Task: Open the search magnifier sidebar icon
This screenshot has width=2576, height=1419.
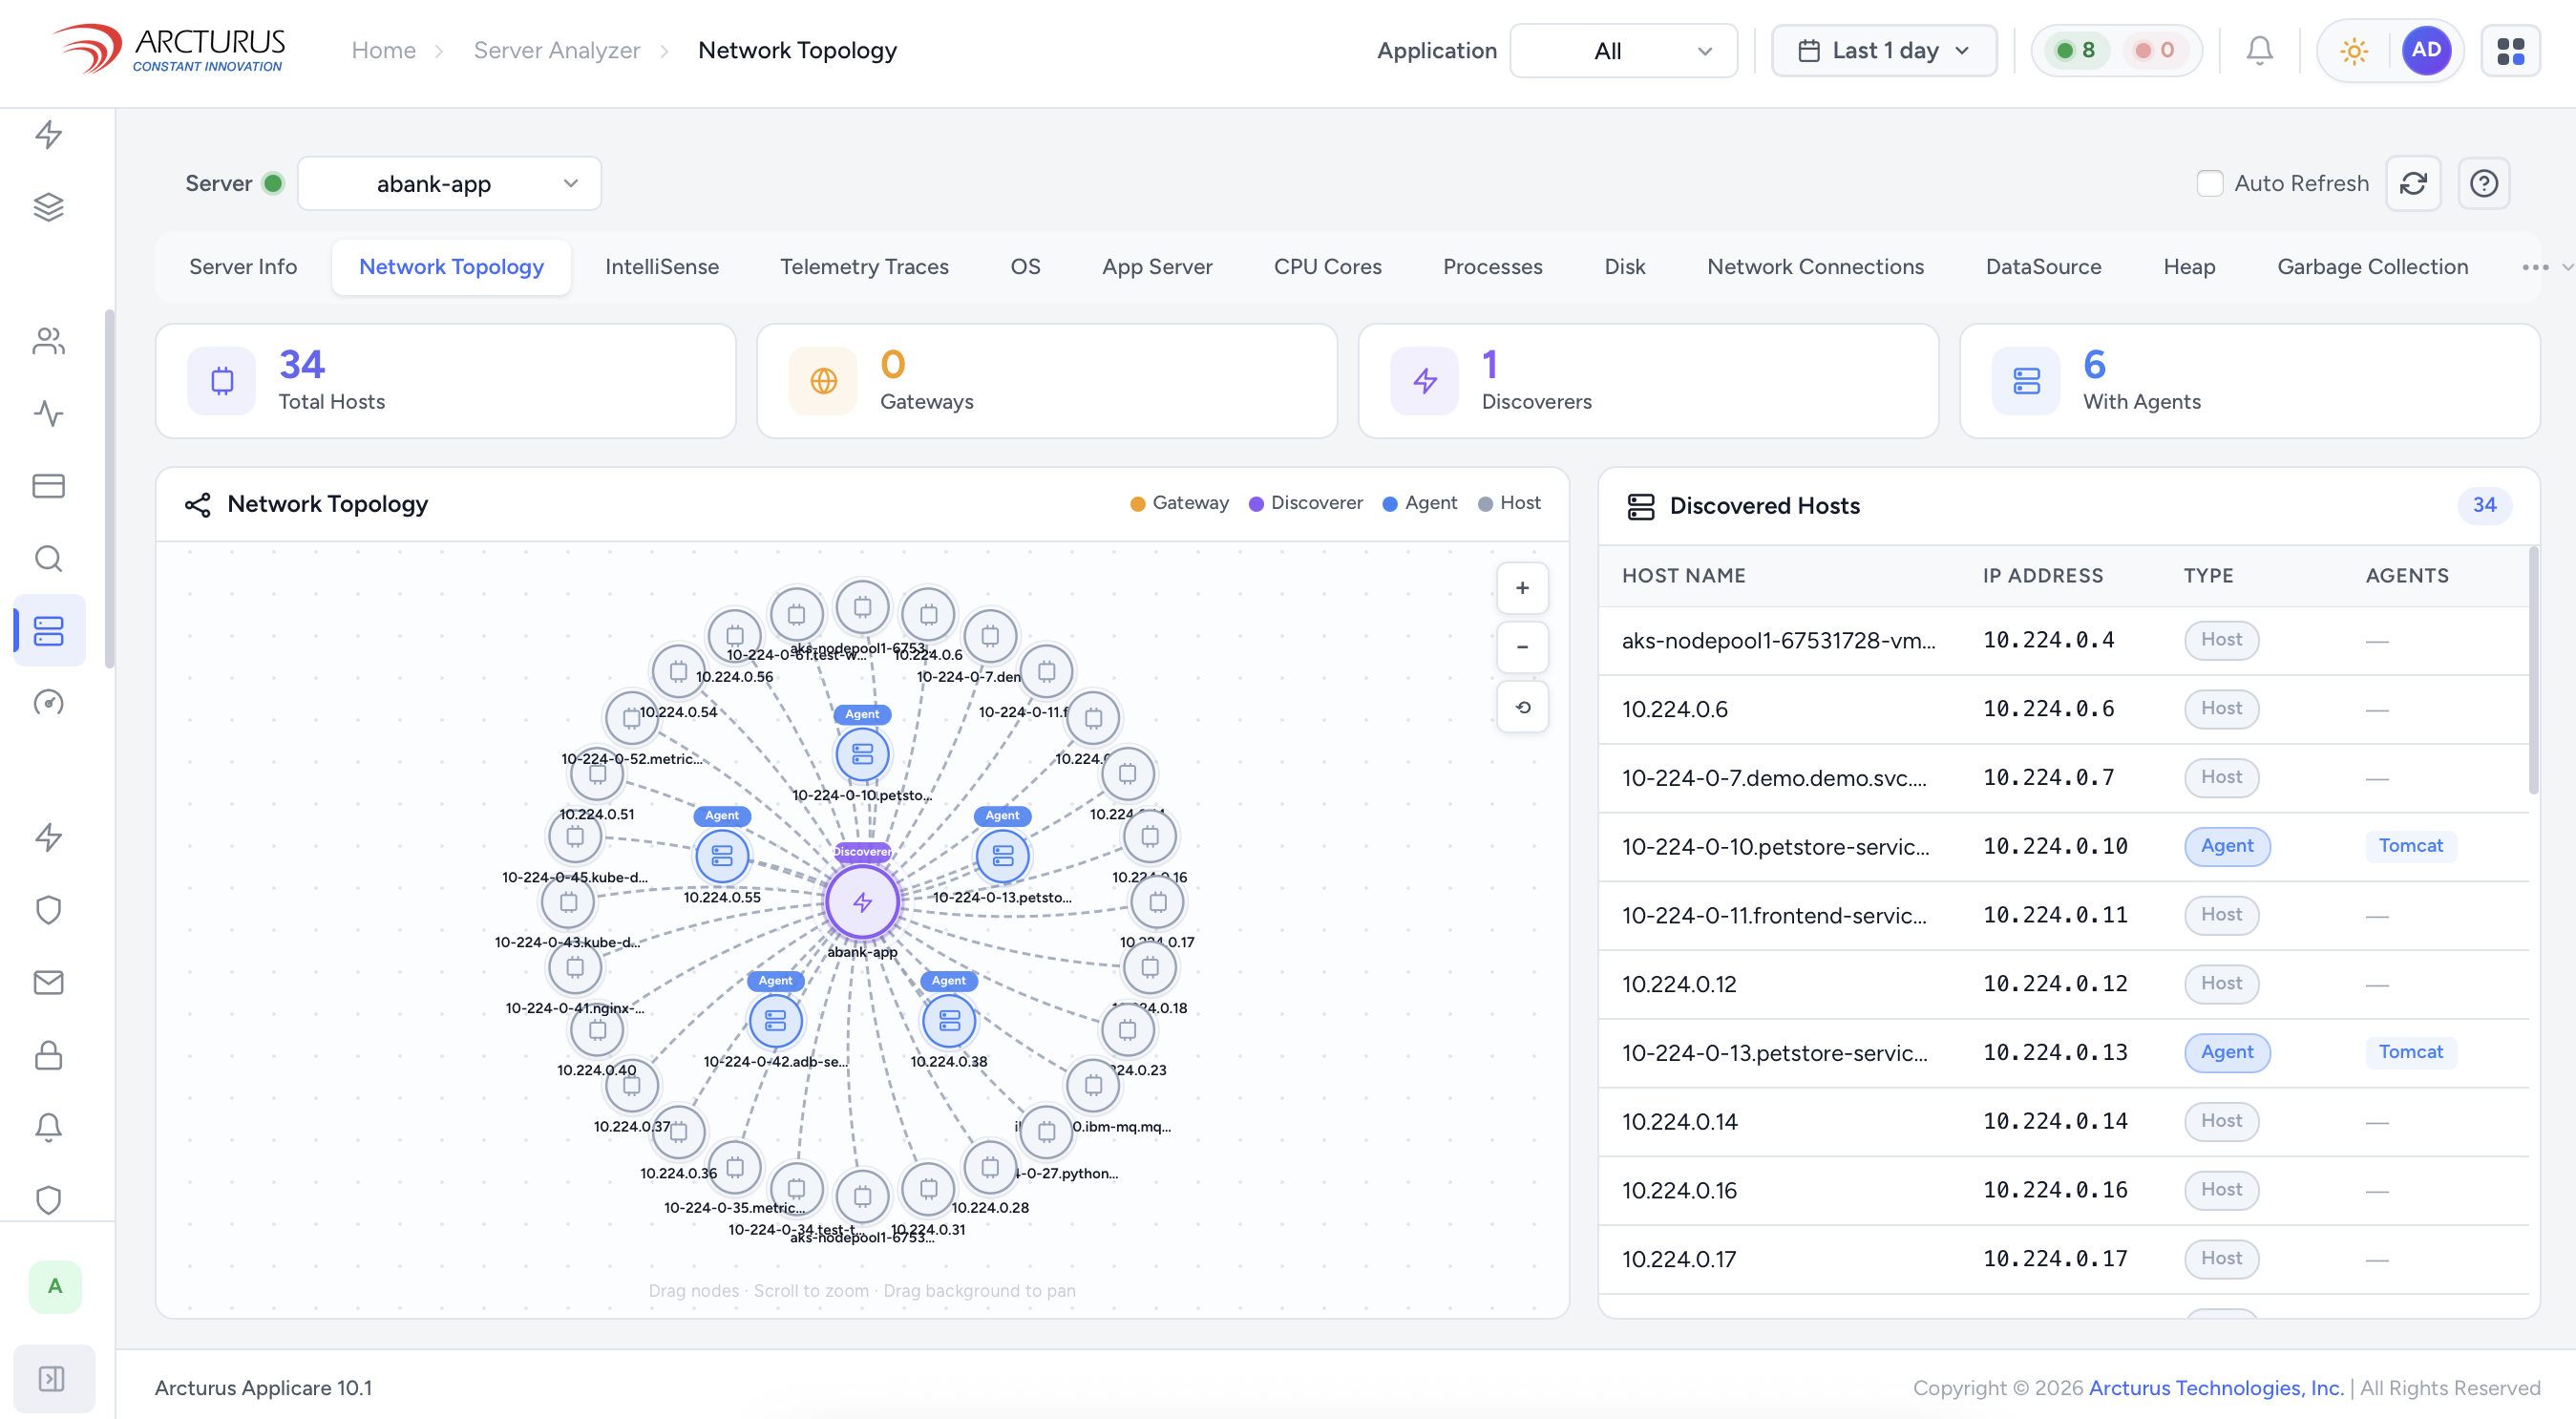Action: tap(49, 558)
